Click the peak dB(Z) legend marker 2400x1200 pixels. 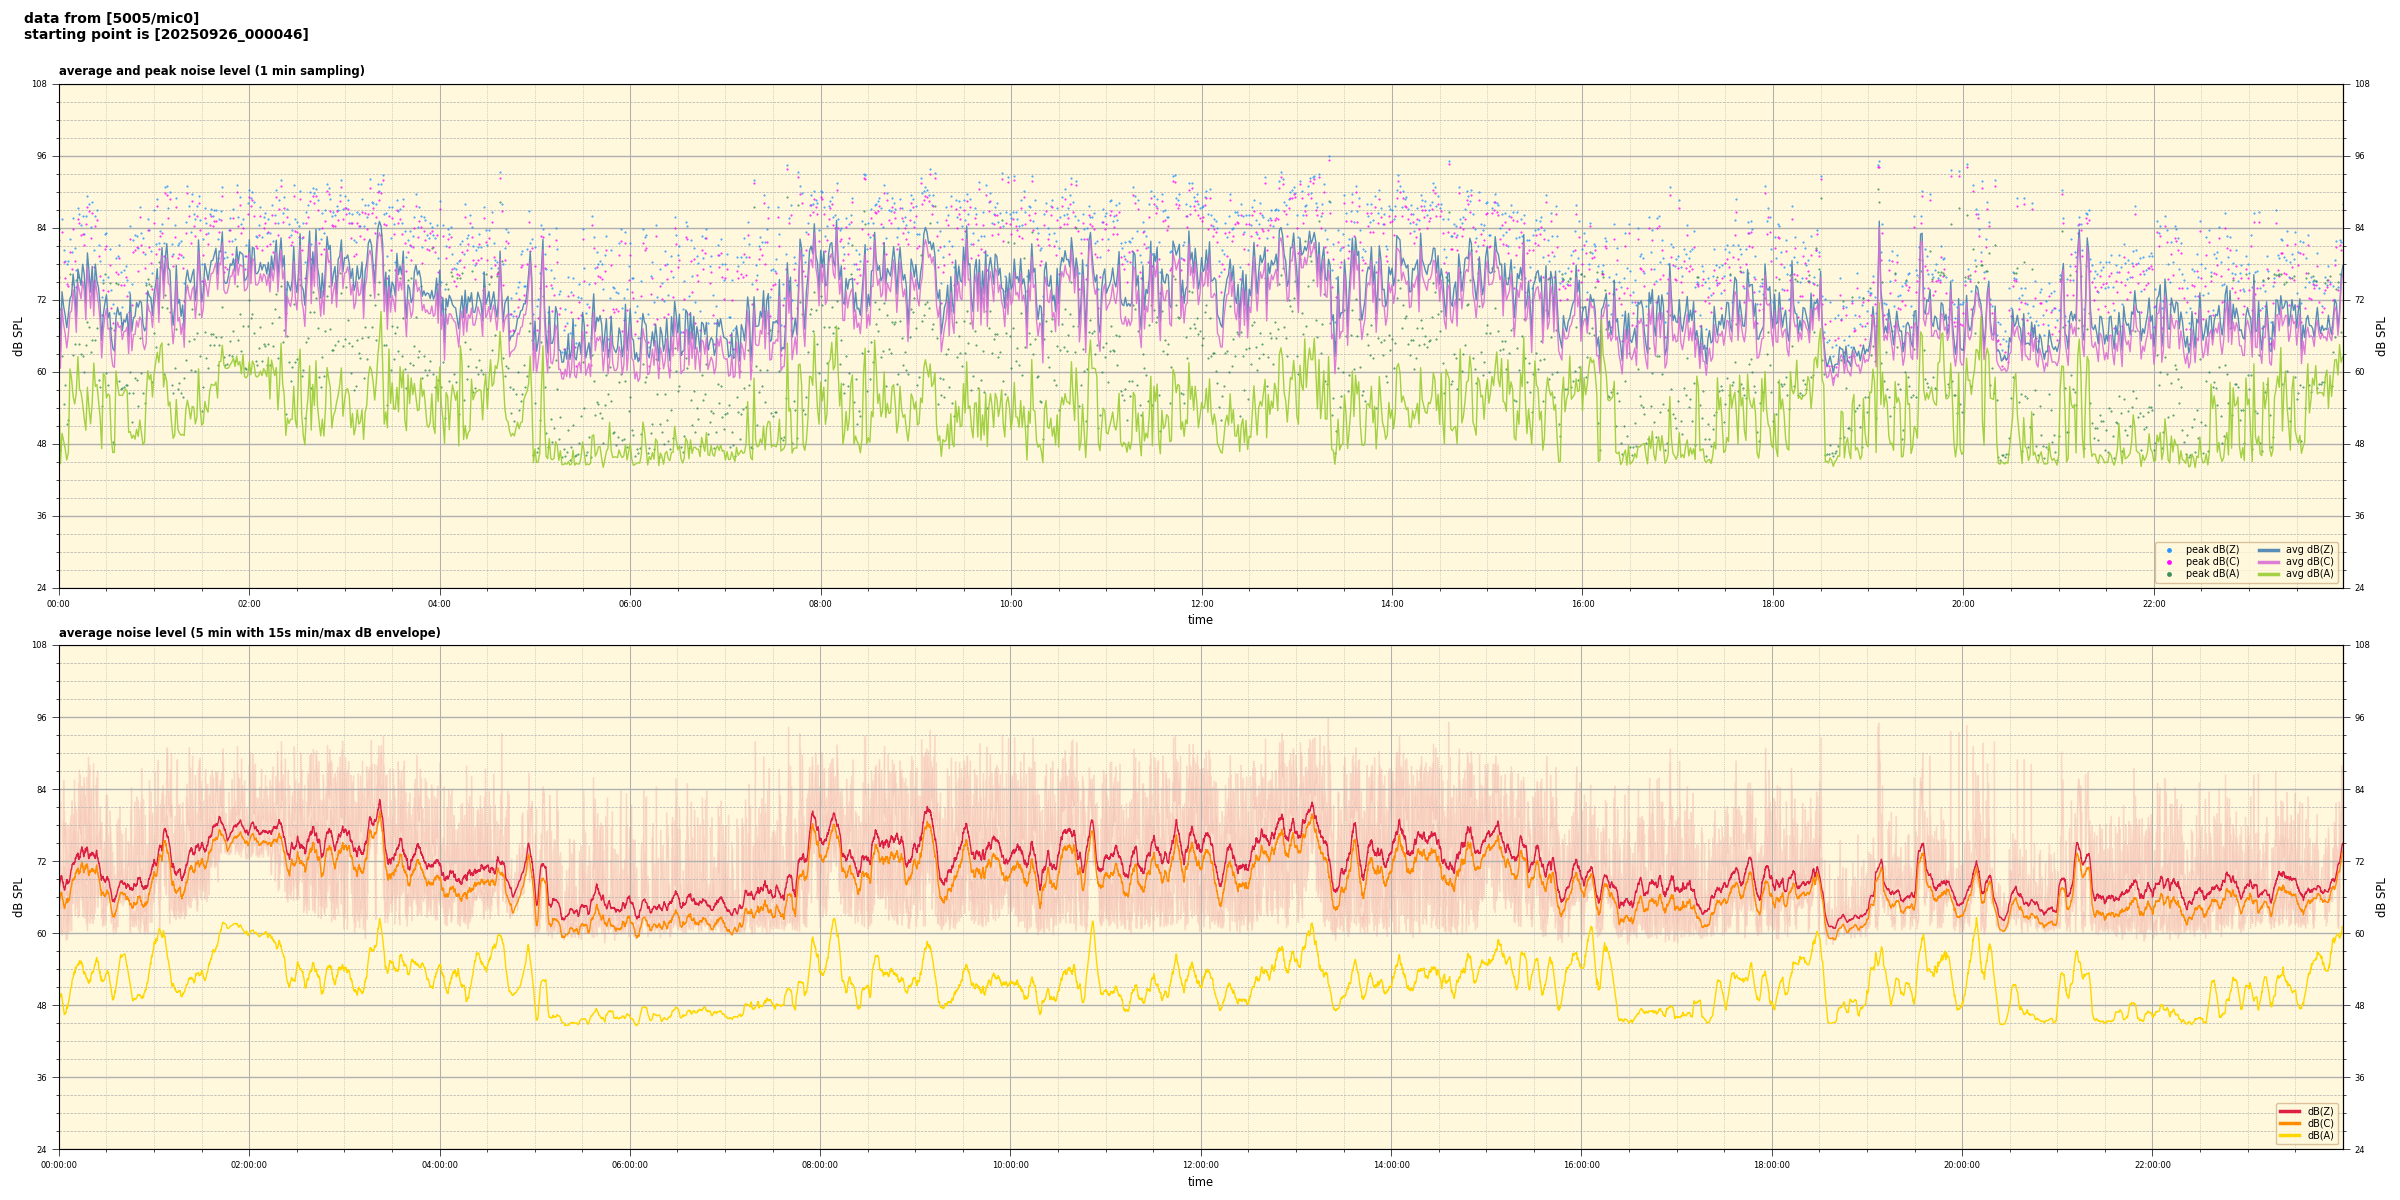pos(2169,550)
